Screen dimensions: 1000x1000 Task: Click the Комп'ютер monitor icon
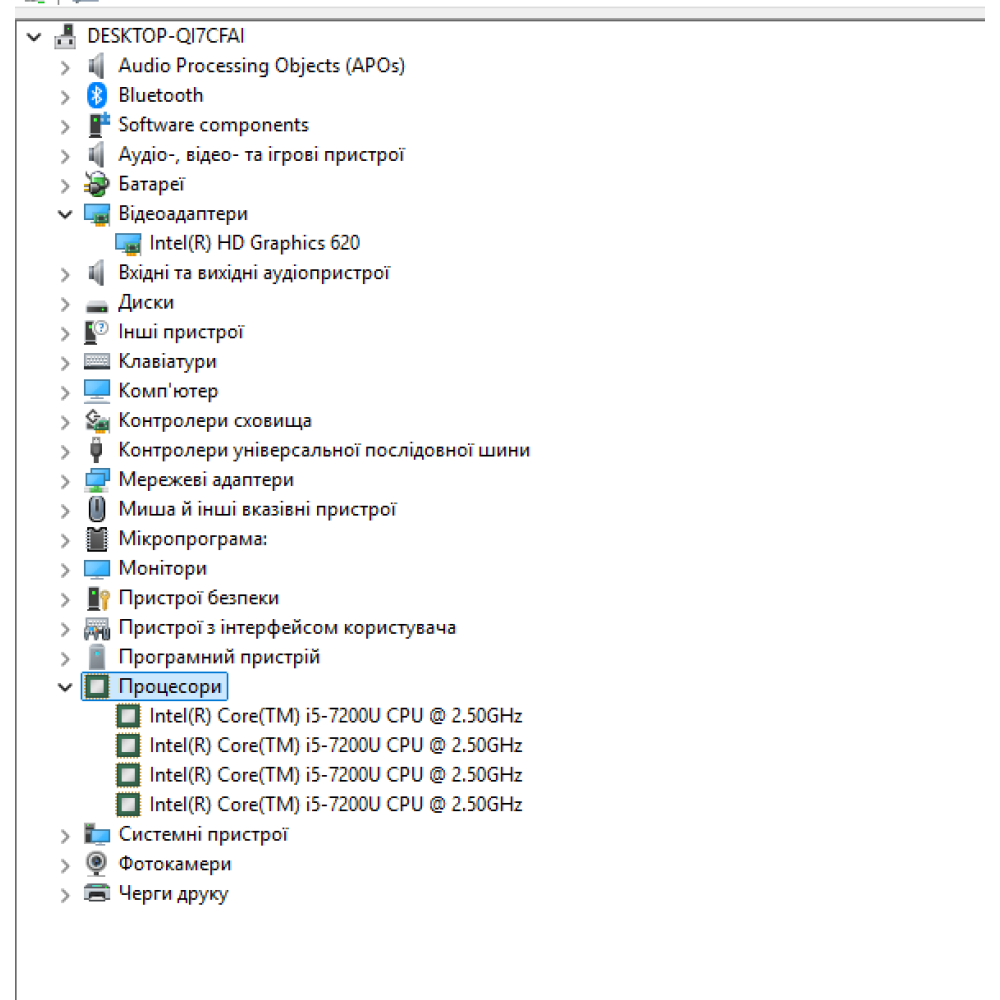tap(97, 391)
